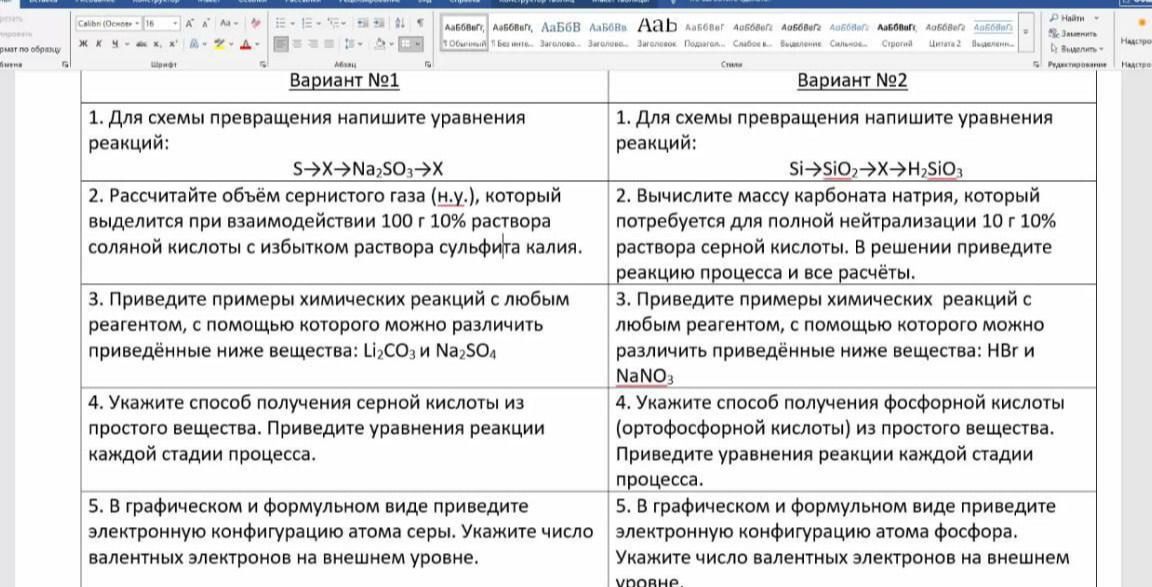The width and height of the screenshot is (1152, 587).
Task: Start a bulleted list
Action: [x=281, y=24]
